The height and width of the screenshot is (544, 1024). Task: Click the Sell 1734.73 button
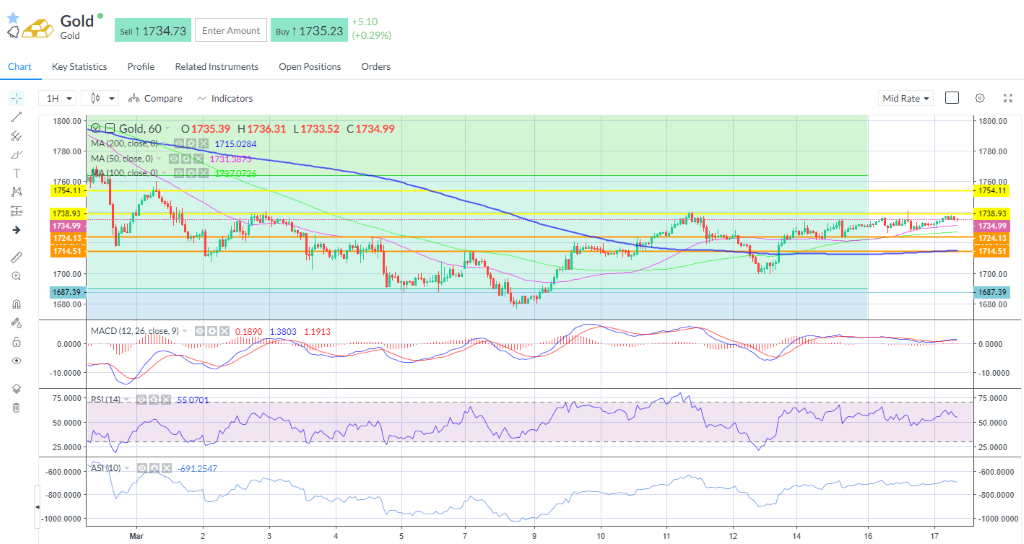coord(152,31)
